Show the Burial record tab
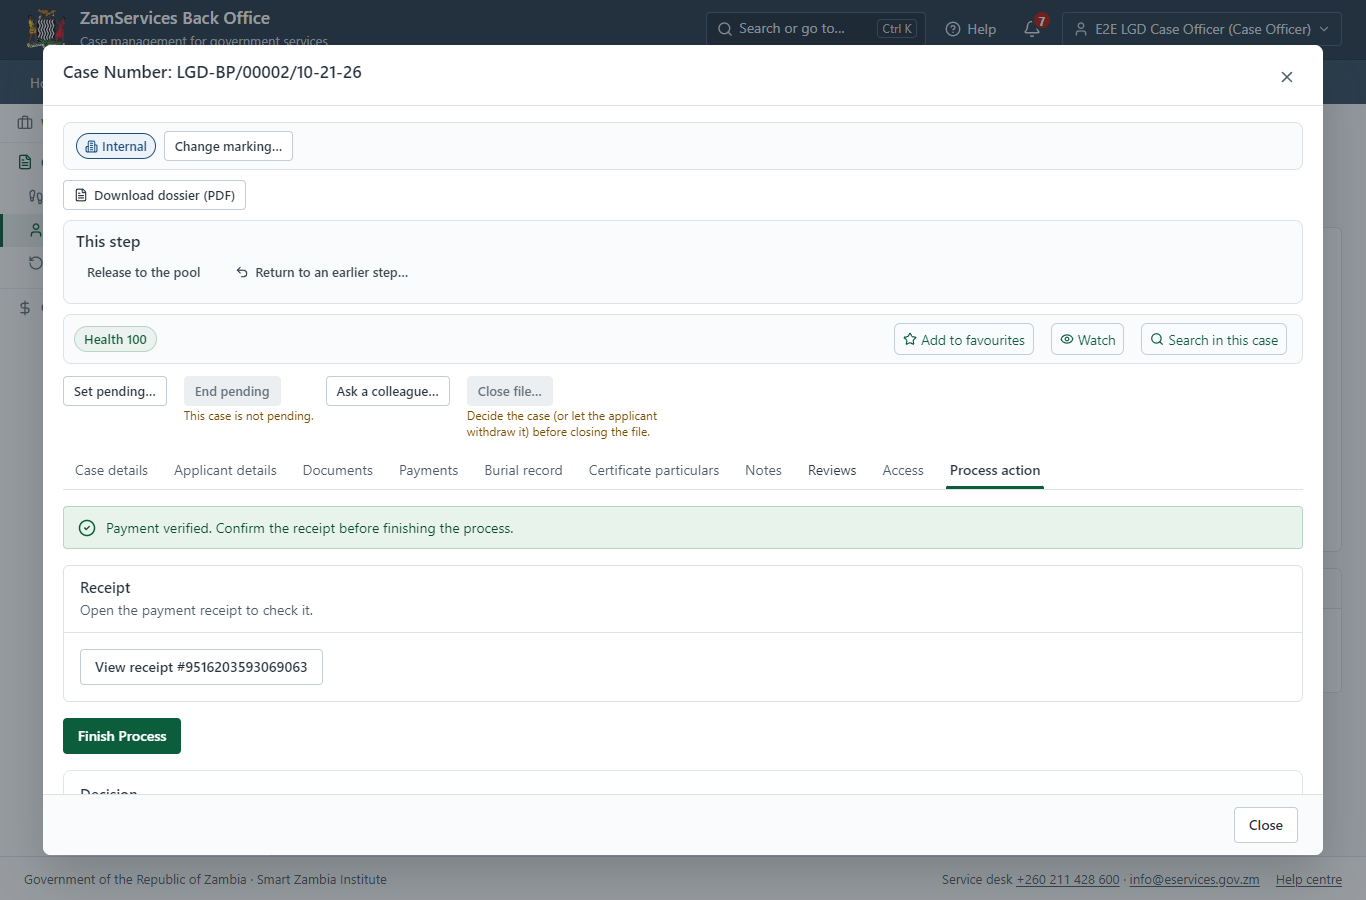The width and height of the screenshot is (1366, 900). click(523, 471)
